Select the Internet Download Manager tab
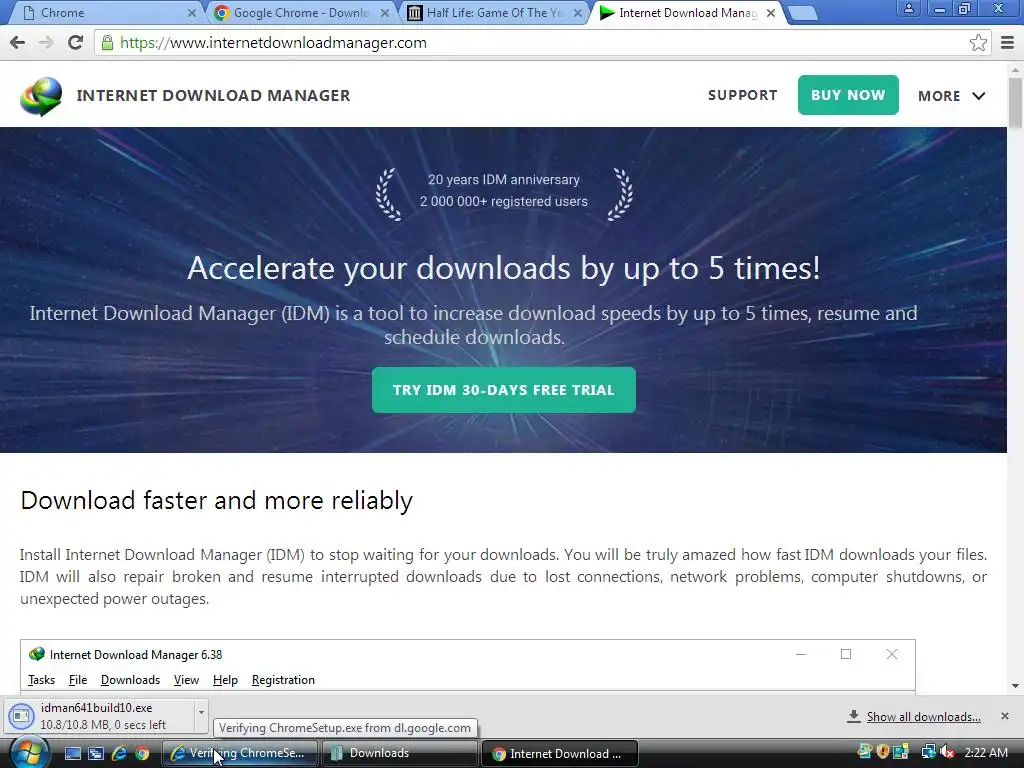Image resolution: width=1024 pixels, height=768 pixels. pos(688,13)
